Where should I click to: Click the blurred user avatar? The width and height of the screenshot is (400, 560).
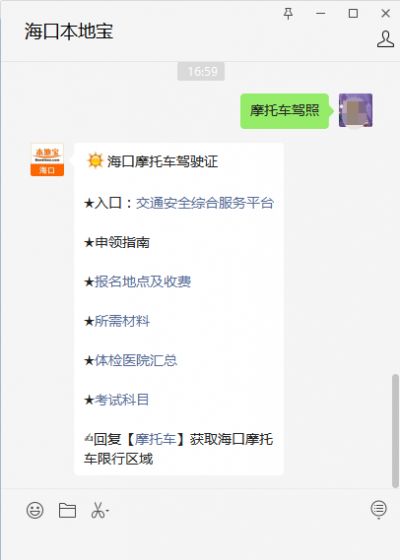coord(355,110)
